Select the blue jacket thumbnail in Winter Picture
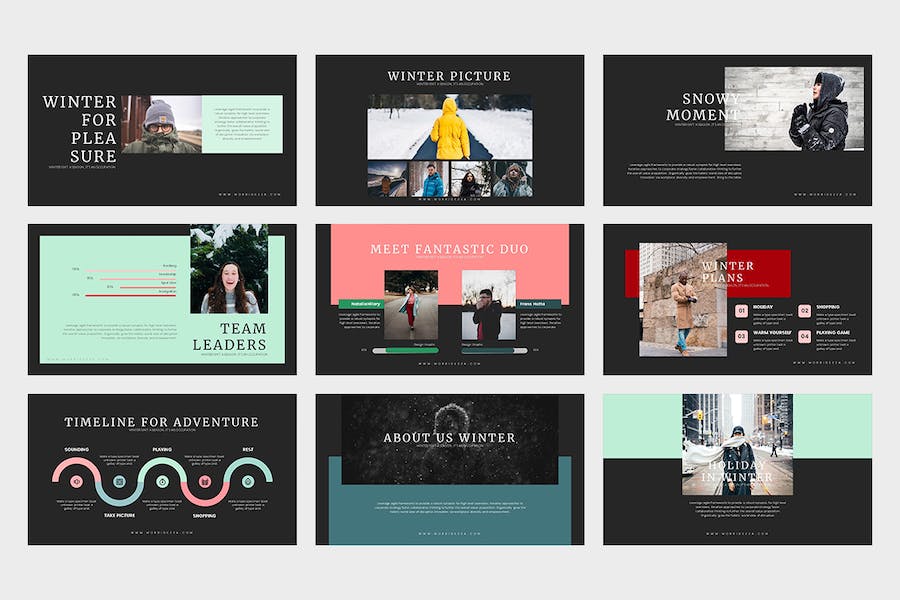The image size is (900, 600). coord(429,179)
